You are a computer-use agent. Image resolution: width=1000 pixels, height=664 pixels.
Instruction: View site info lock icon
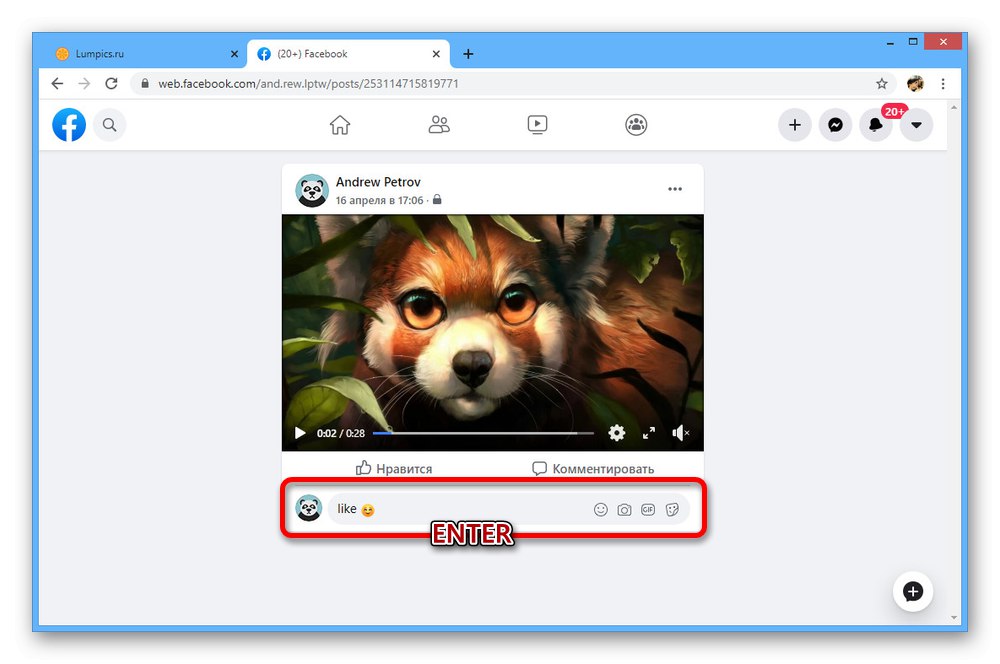click(x=145, y=84)
